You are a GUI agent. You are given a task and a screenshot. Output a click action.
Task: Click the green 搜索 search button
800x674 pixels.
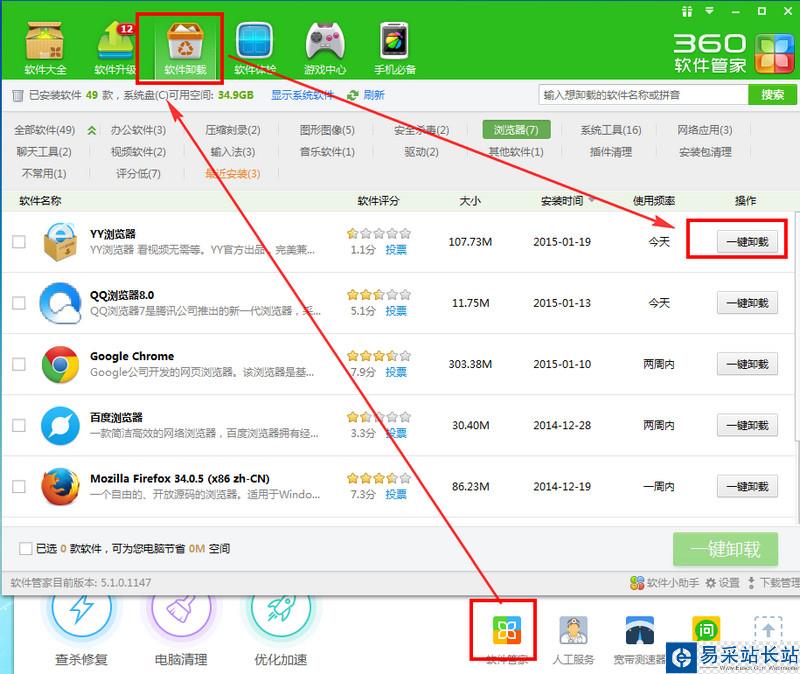point(772,95)
